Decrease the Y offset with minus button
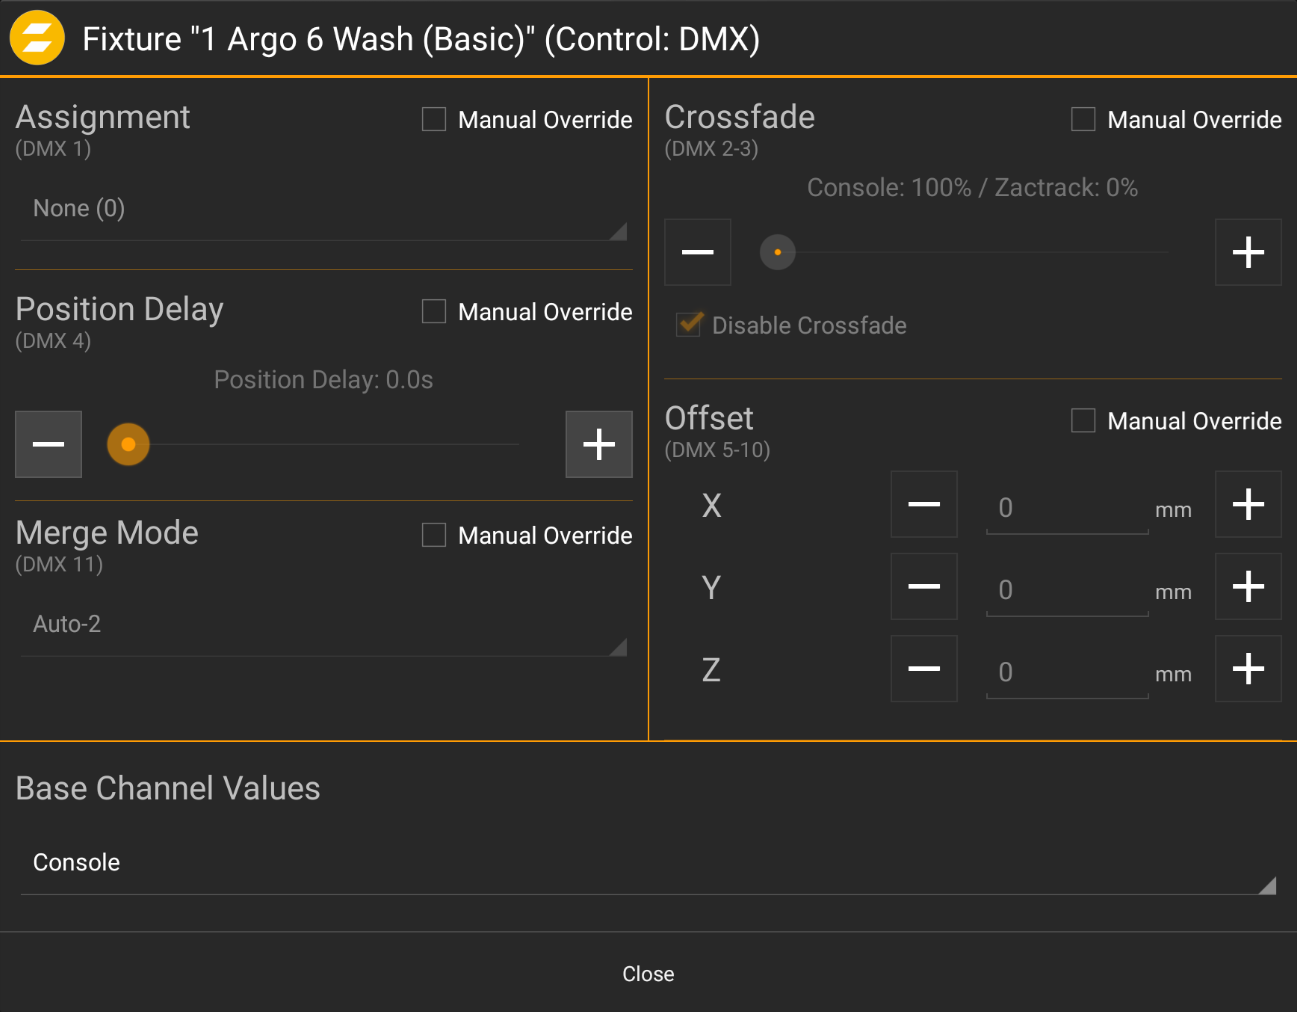 [x=923, y=586]
